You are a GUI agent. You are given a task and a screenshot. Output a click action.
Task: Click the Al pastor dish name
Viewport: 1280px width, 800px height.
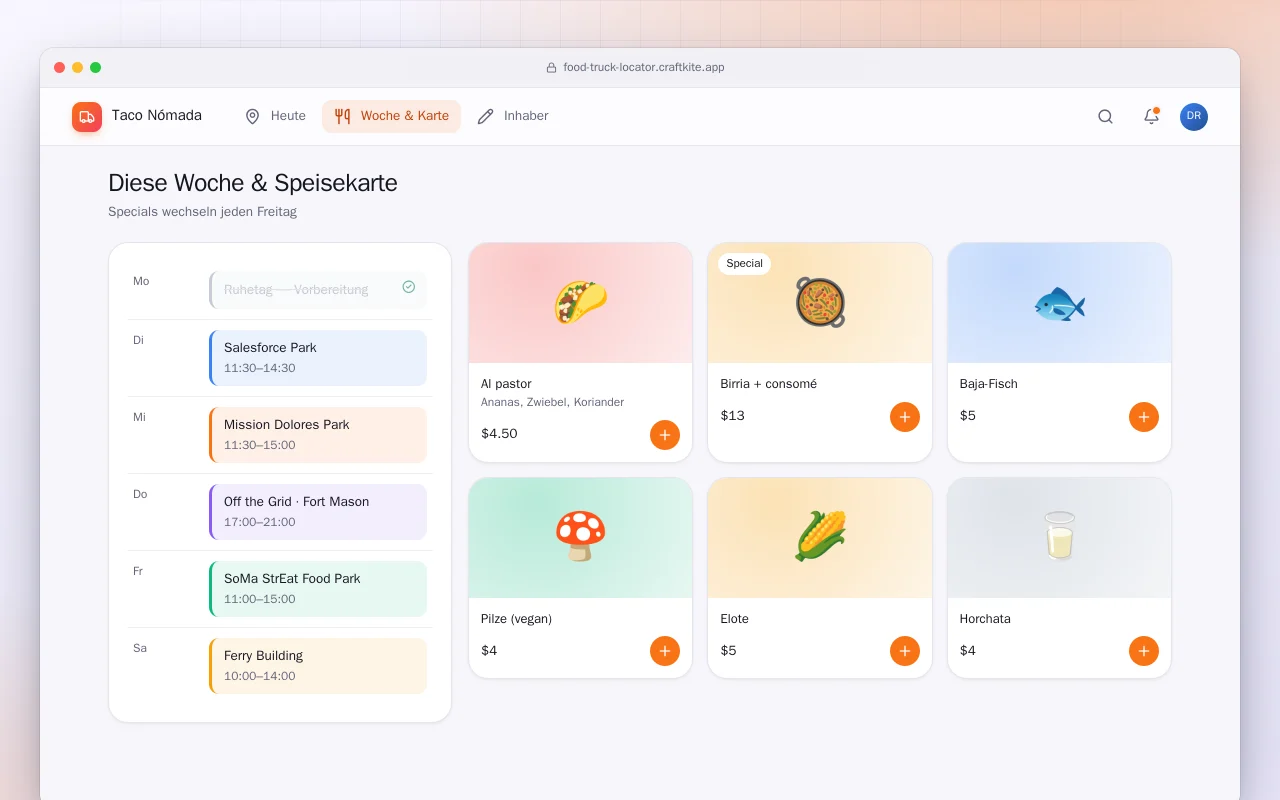(x=506, y=384)
